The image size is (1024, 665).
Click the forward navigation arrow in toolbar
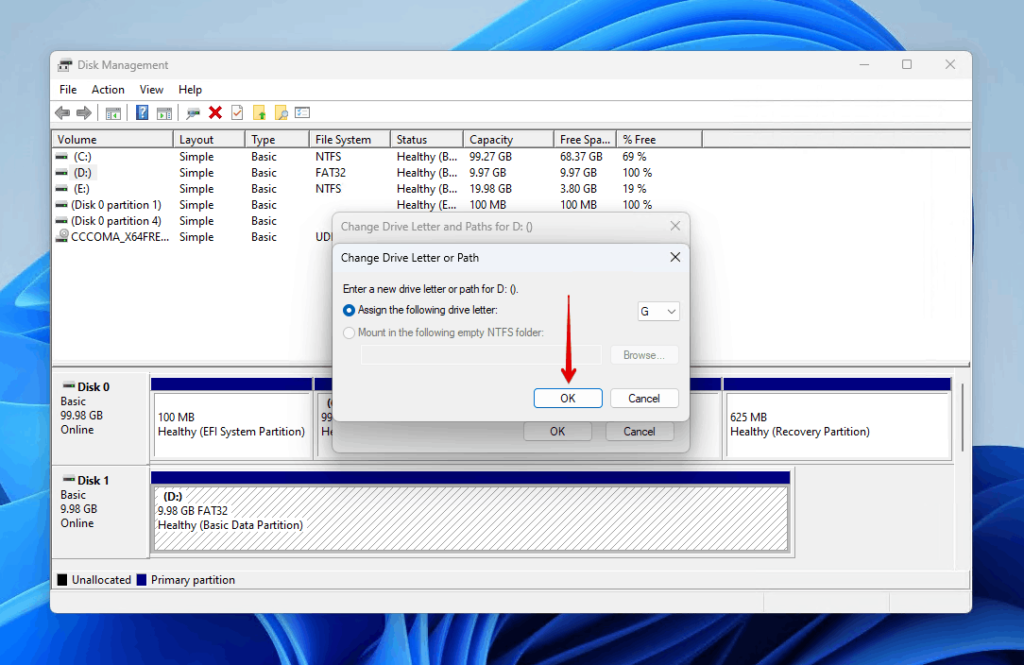[85, 112]
